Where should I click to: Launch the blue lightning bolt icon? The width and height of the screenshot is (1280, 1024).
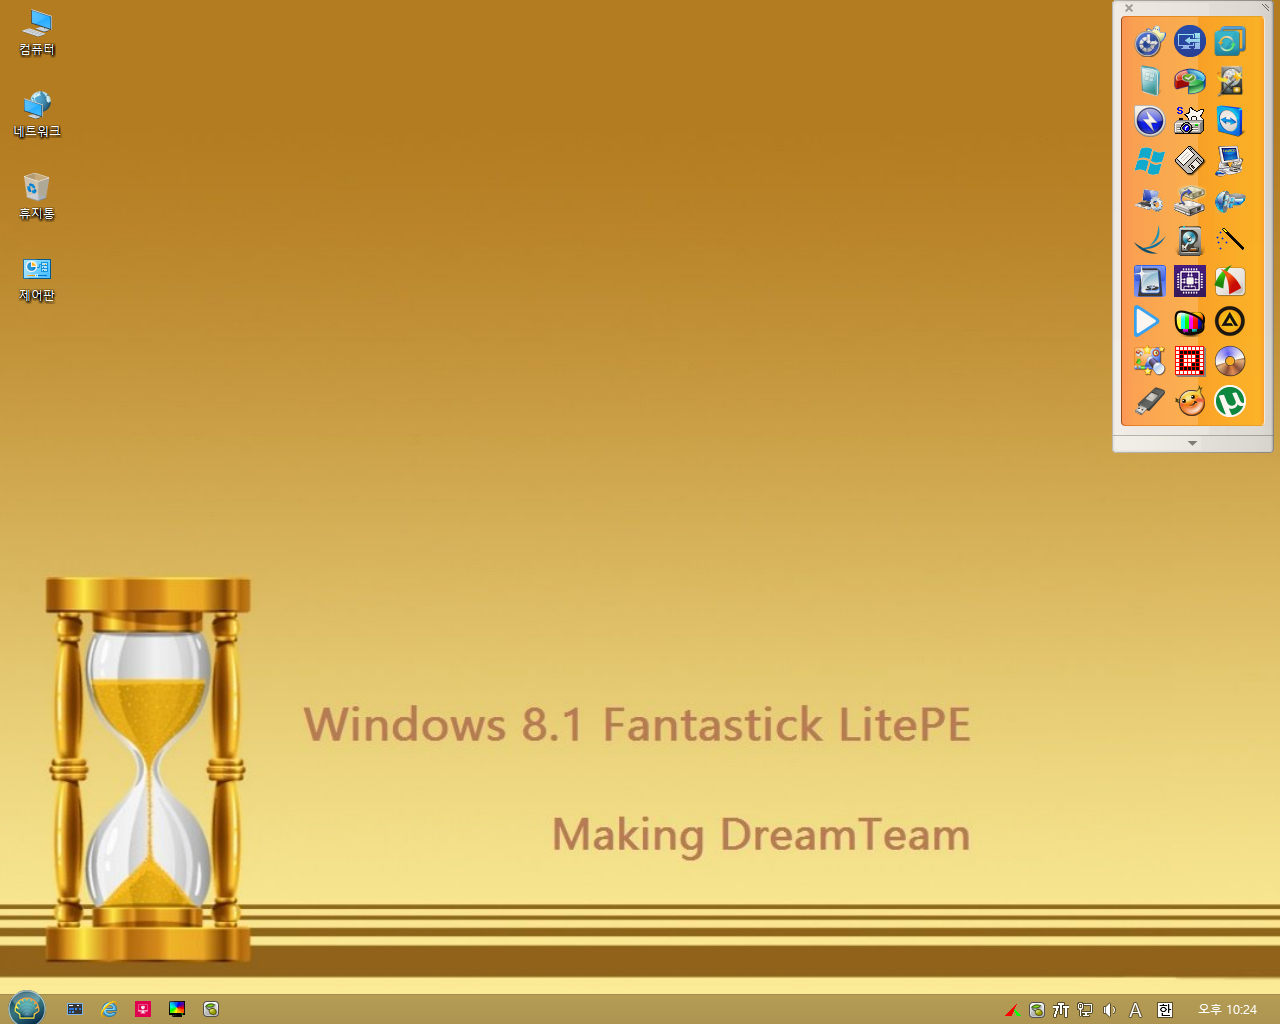(x=1149, y=121)
